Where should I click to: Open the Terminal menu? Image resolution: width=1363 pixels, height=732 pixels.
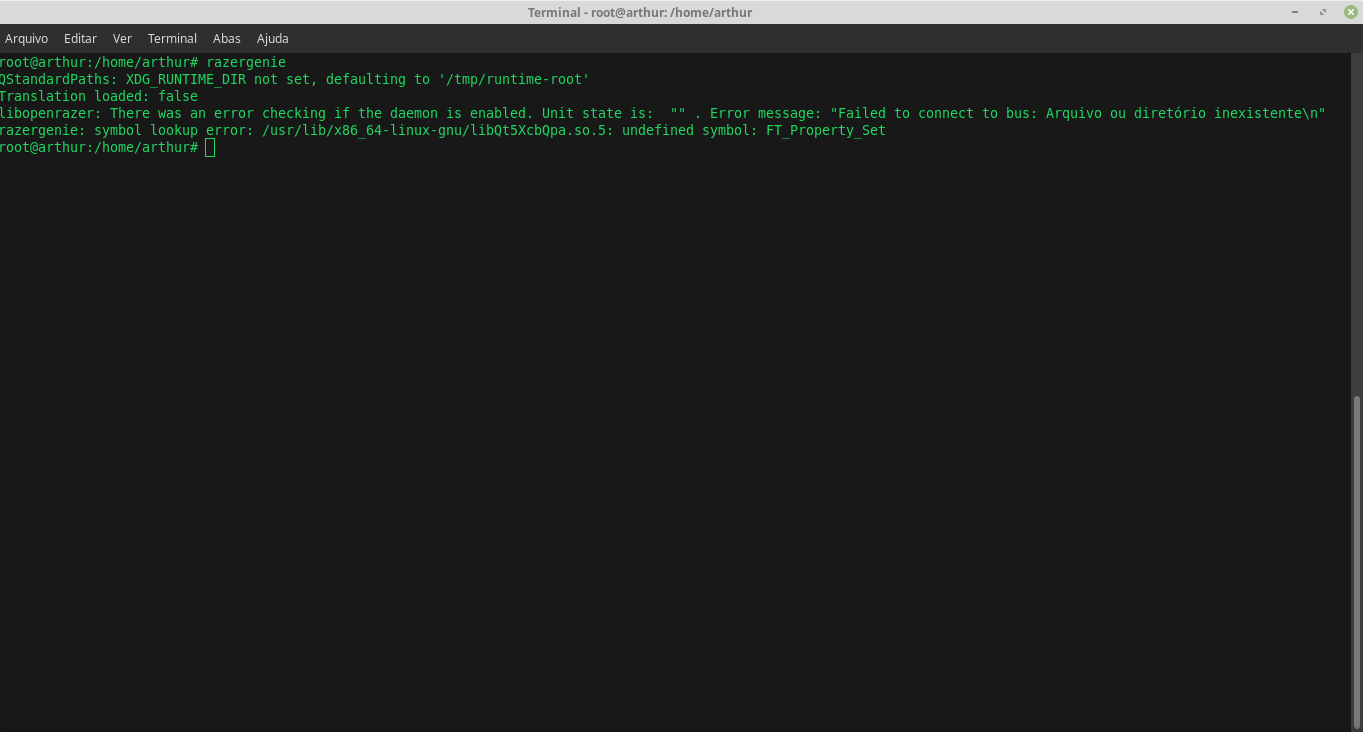pyautogui.click(x=171, y=38)
